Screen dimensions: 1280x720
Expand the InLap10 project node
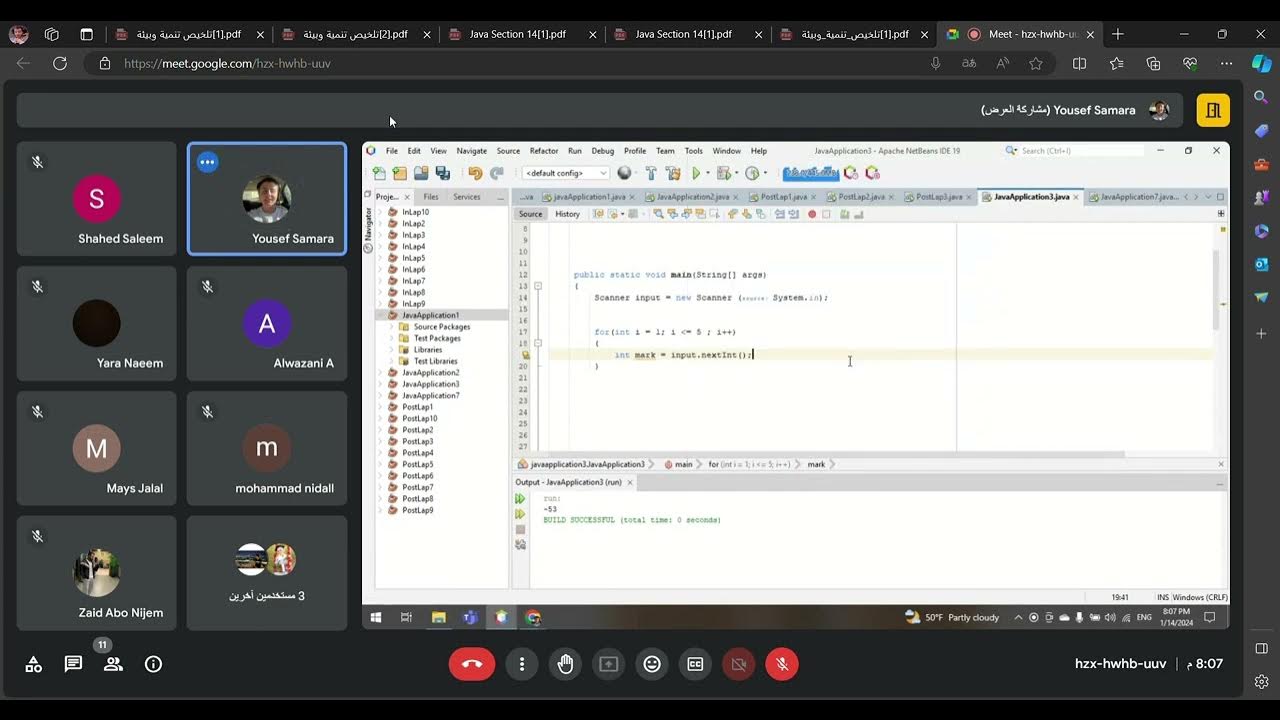pyautogui.click(x=380, y=212)
